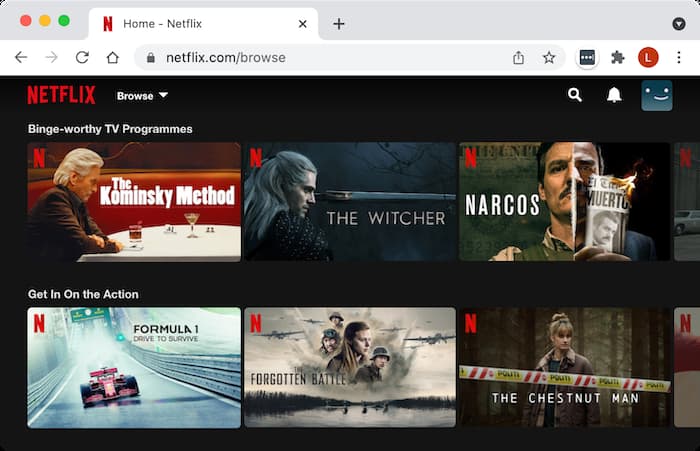Open The Chestnut Man thumbnail
Screen dimensions: 700x451
click(x=564, y=367)
